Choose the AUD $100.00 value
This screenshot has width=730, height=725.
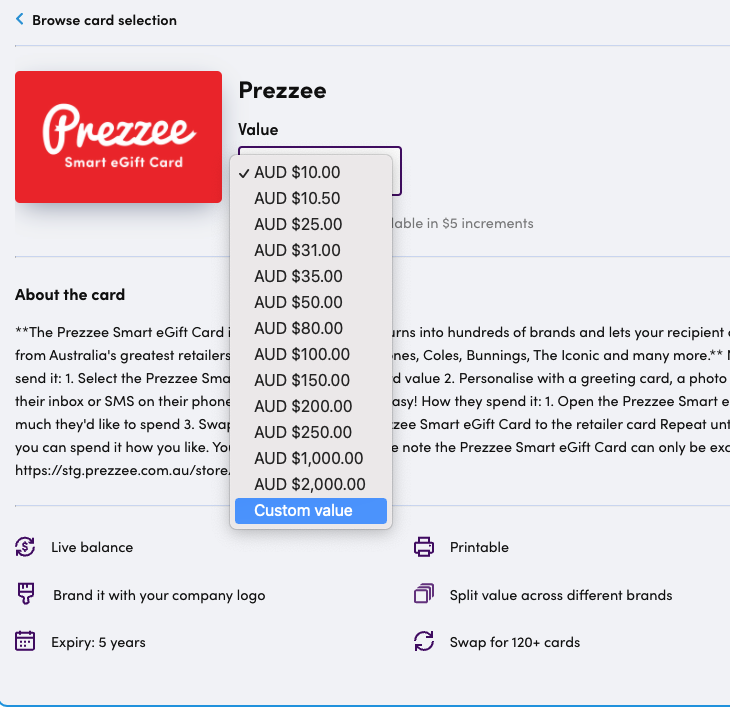(311, 354)
